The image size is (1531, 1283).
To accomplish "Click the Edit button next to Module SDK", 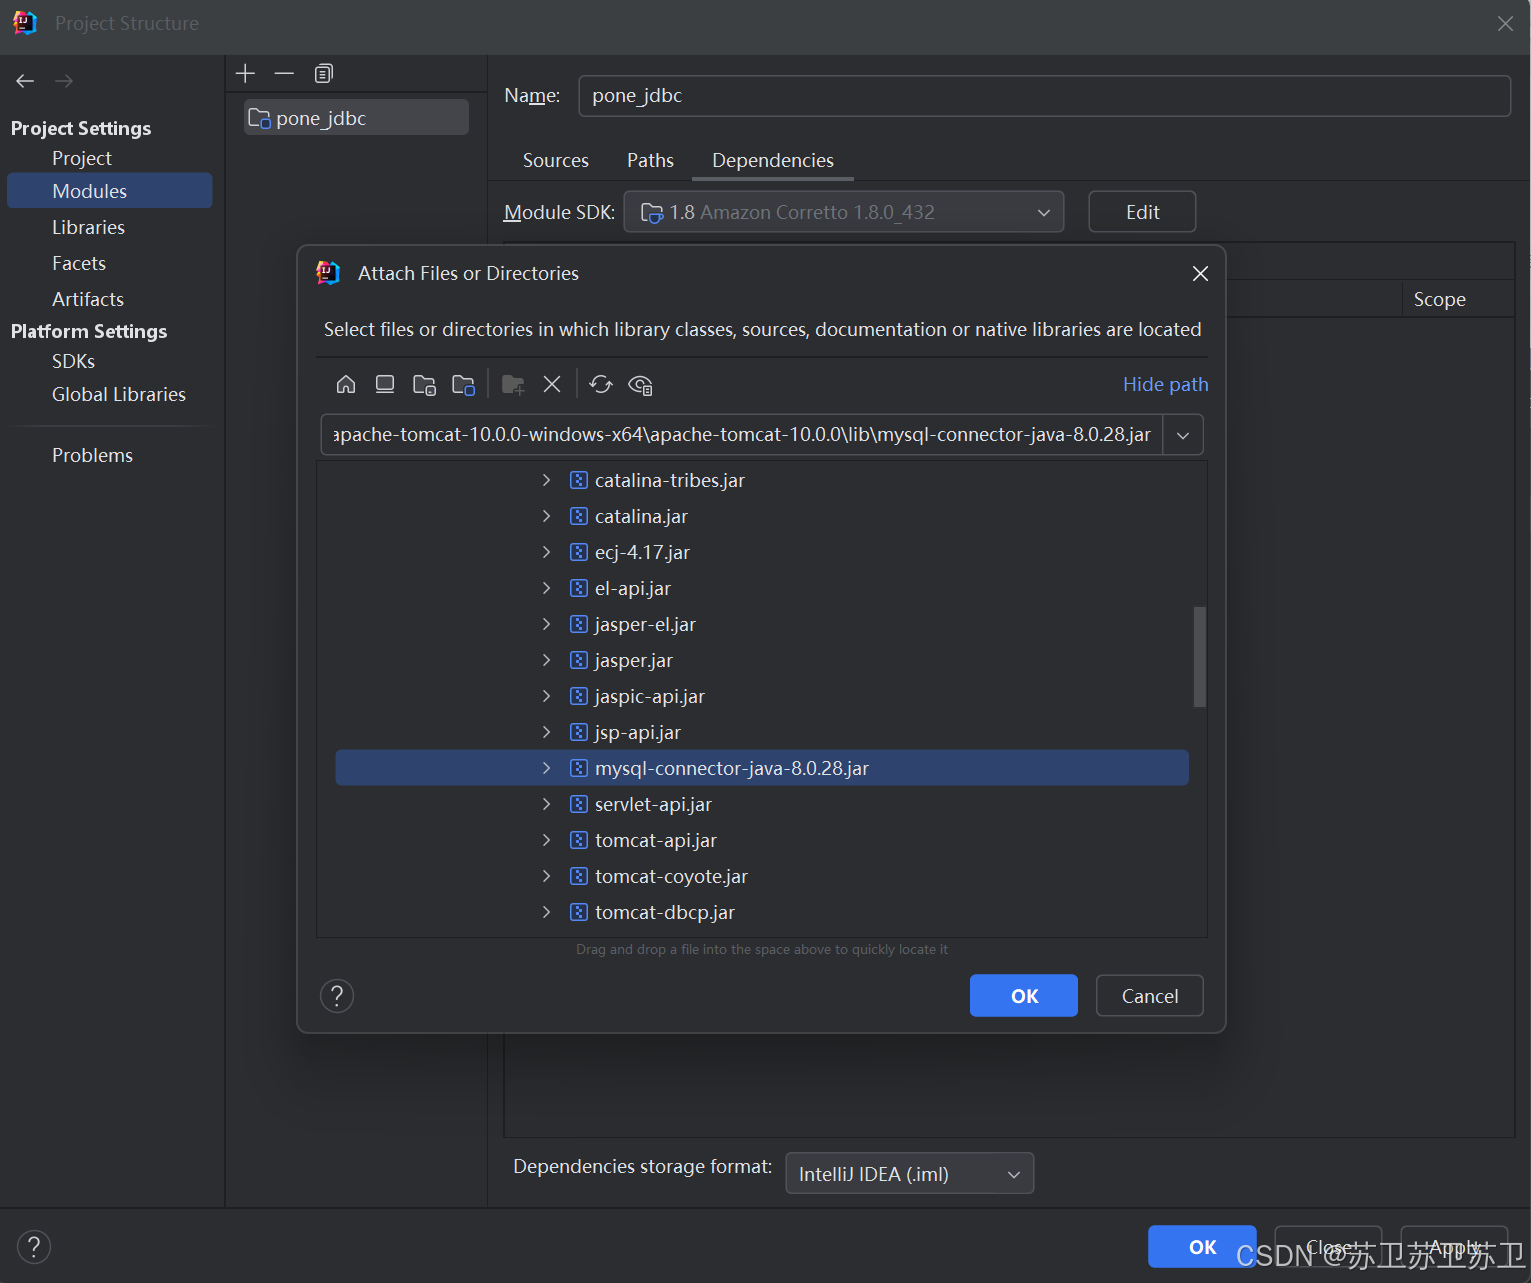I will [x=1142, y=212].
